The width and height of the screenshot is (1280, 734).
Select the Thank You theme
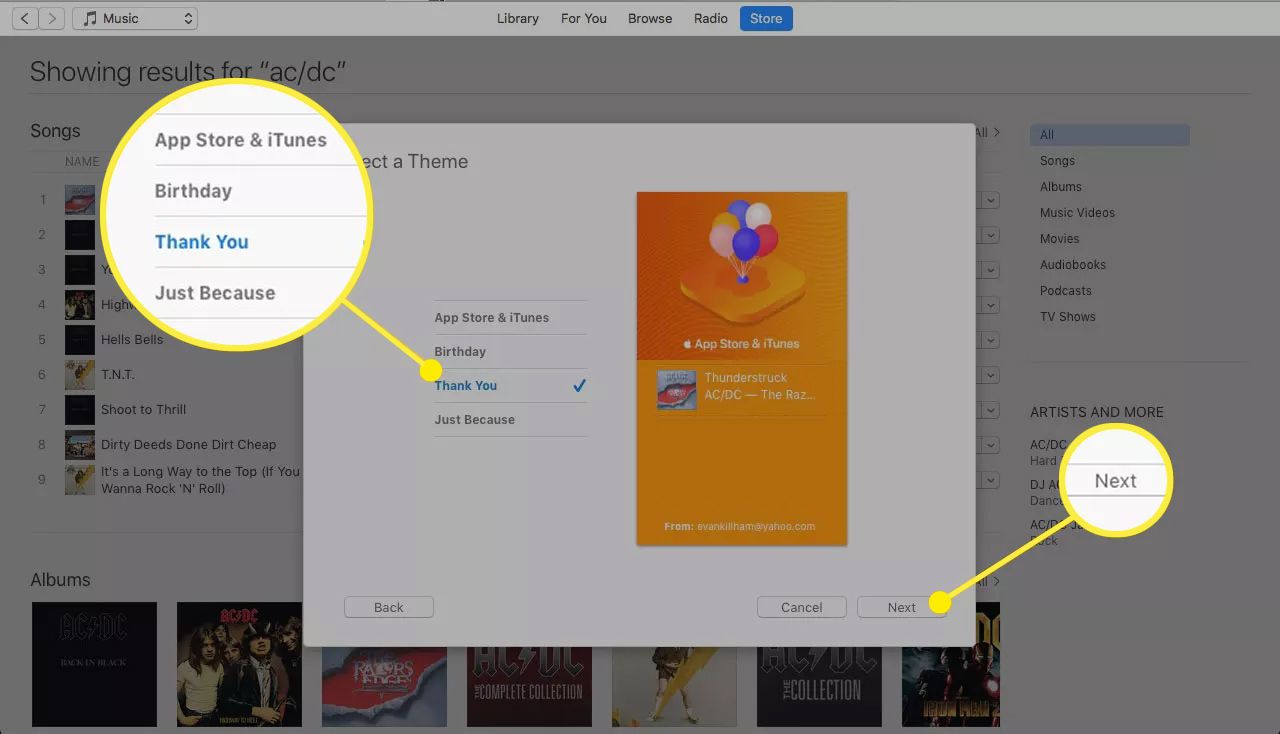click(511, 386)
